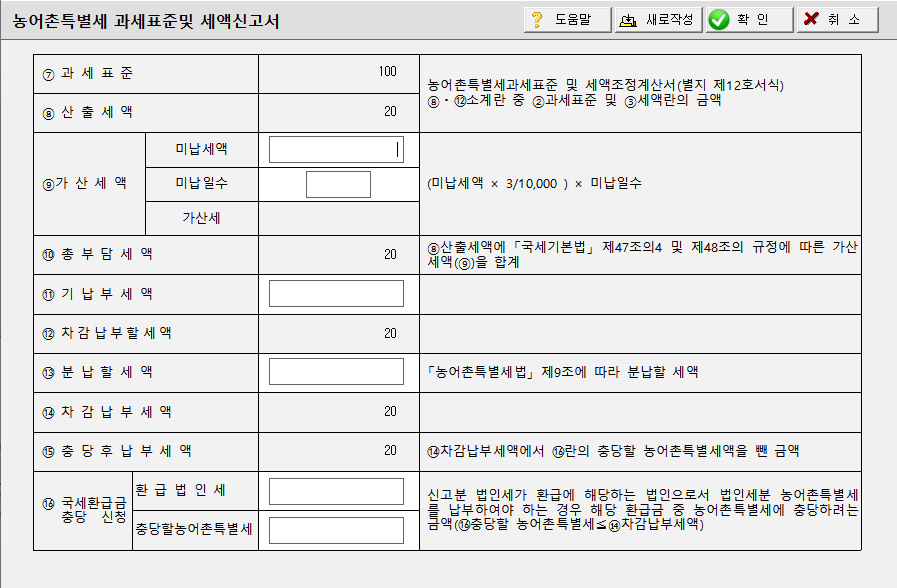Viewport: 897px width, 588px height.
Task: Click the ⑭ 차감납부세액 row label
Action: 107,412
